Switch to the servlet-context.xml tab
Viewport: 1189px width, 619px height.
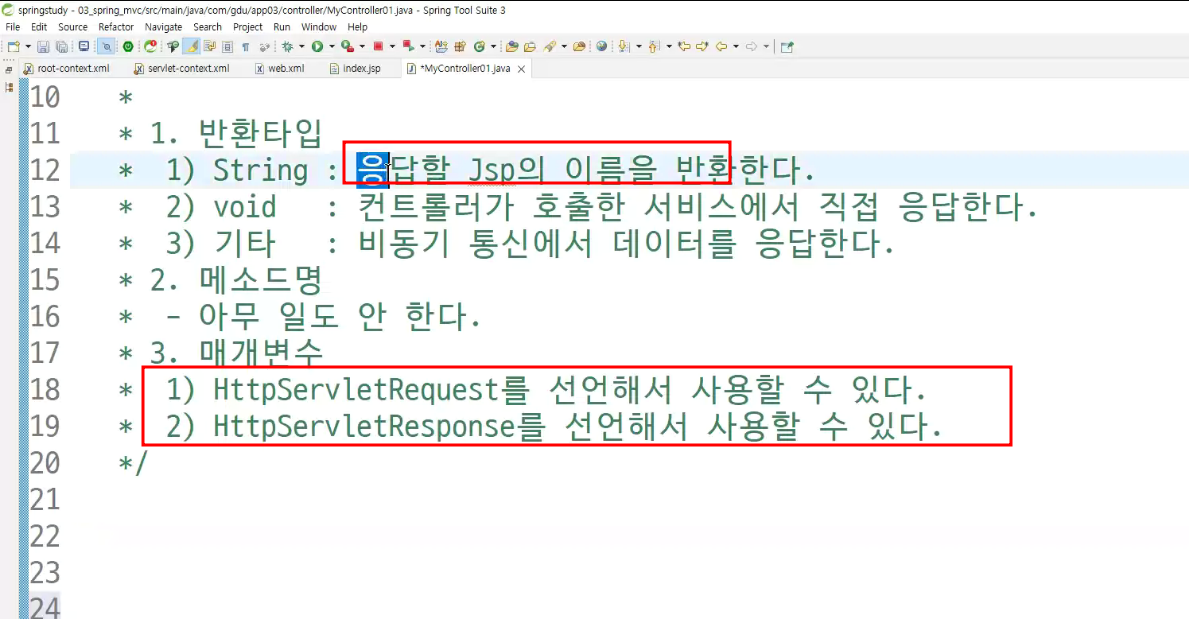pos(182,68)
